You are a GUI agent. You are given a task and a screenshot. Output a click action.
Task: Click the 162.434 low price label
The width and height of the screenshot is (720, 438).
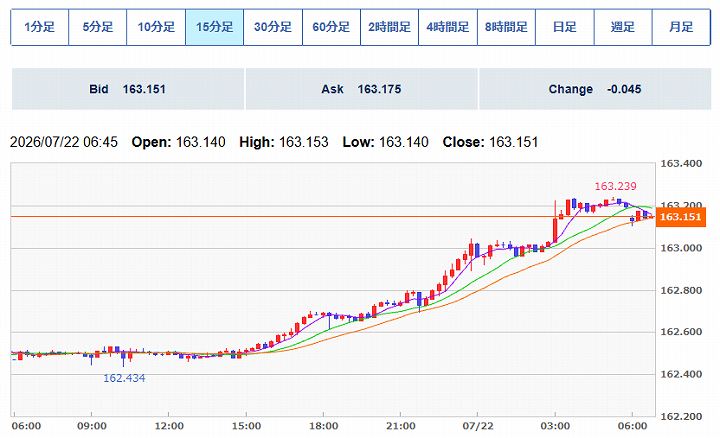pyautogui.click(x=124, y=378)
